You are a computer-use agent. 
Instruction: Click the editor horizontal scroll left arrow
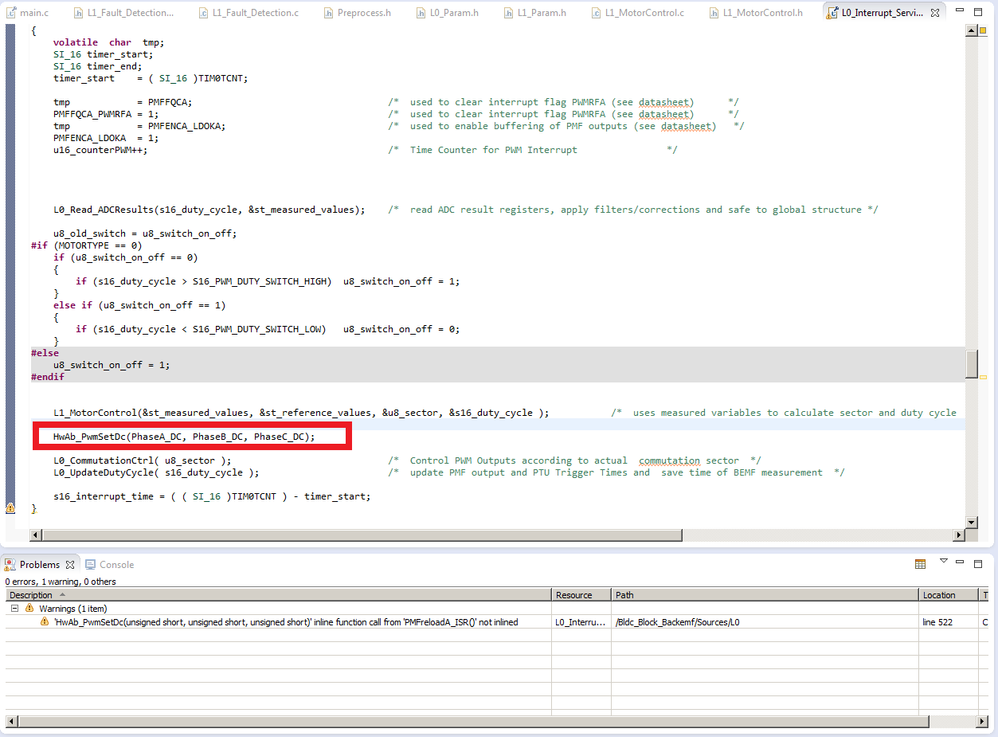pyautogui.click(x=35, y=535)
